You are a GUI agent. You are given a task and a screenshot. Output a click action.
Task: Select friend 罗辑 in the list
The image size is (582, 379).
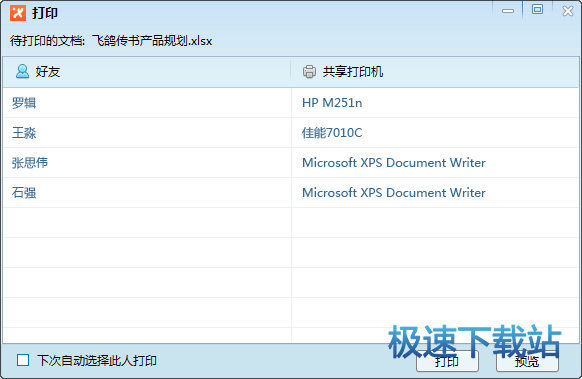tap(24, 103)
